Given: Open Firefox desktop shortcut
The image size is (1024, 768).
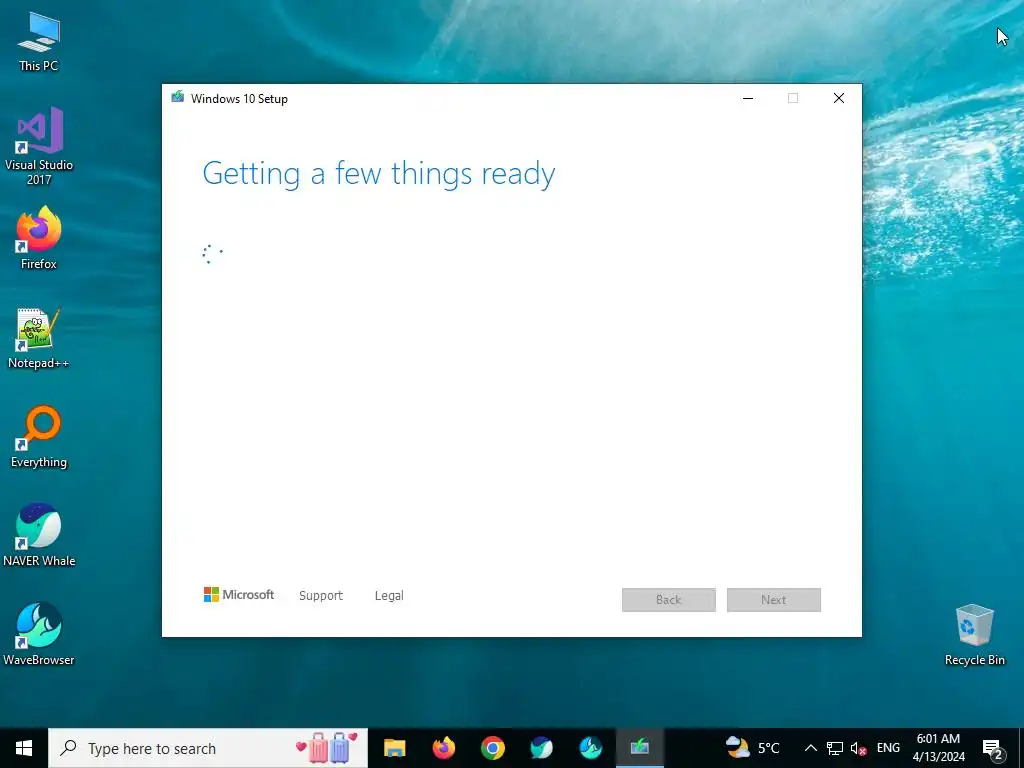Looking at the screenshot, I should pos(39,238).
